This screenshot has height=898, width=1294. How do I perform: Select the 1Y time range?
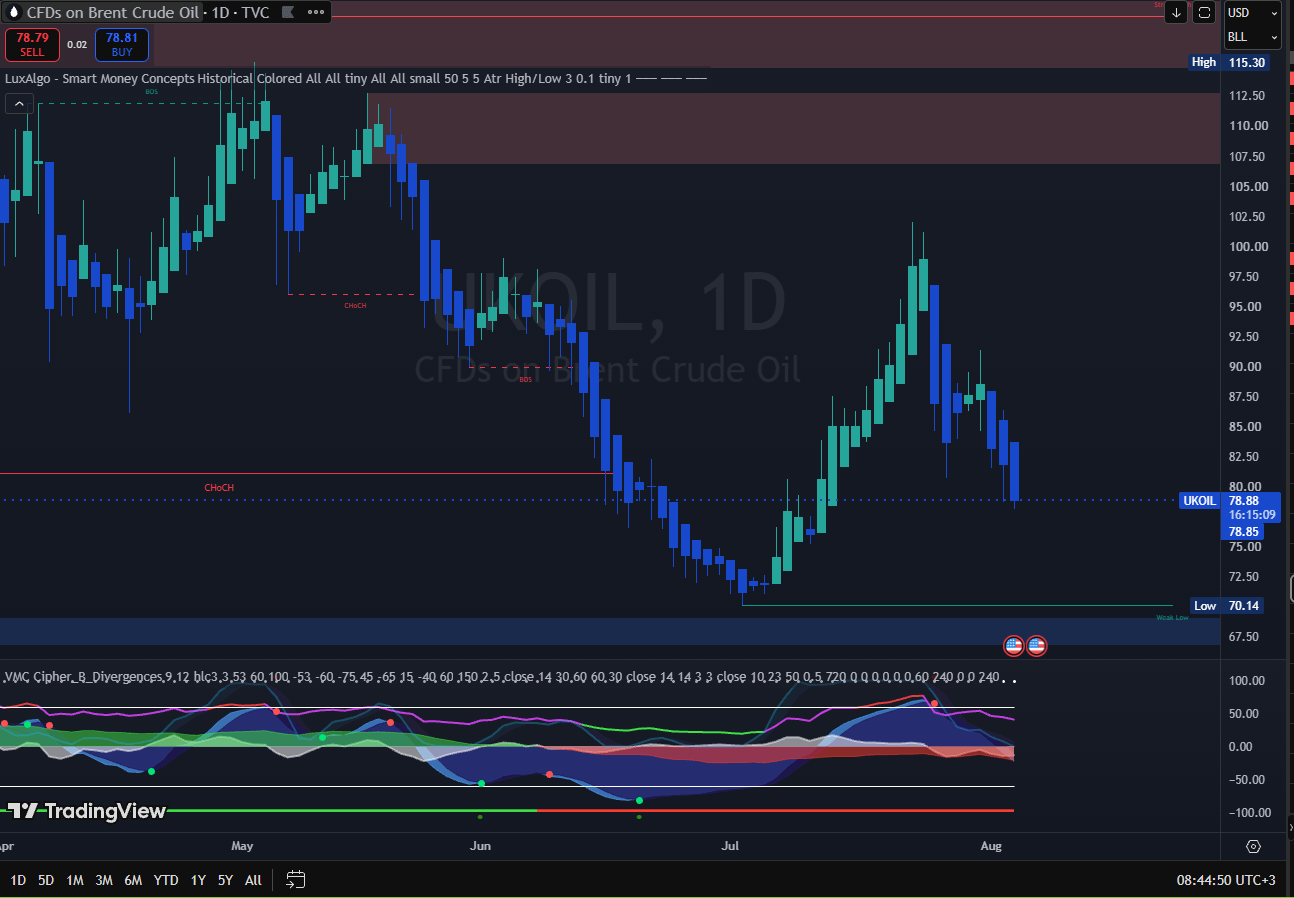[198, 880]
